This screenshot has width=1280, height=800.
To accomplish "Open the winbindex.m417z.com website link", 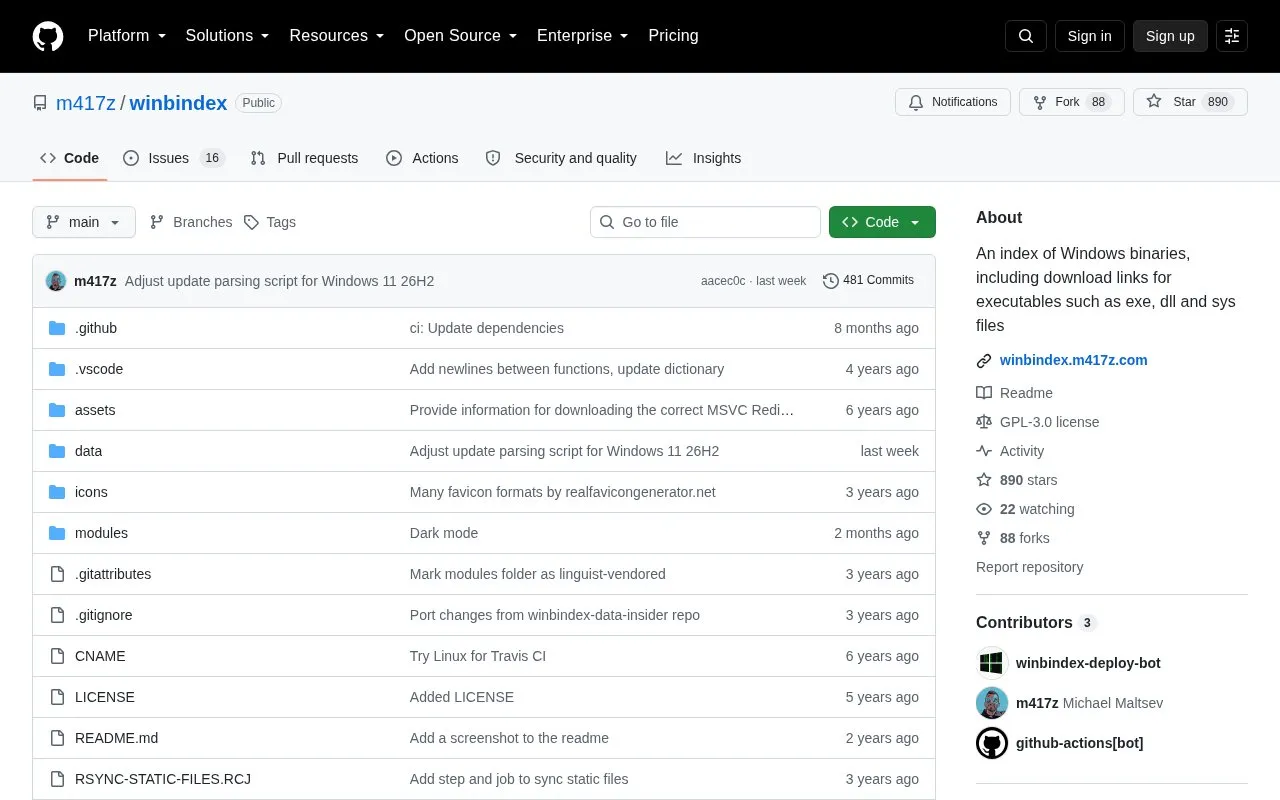I will pyautogui.click(x=1074, y=360).
